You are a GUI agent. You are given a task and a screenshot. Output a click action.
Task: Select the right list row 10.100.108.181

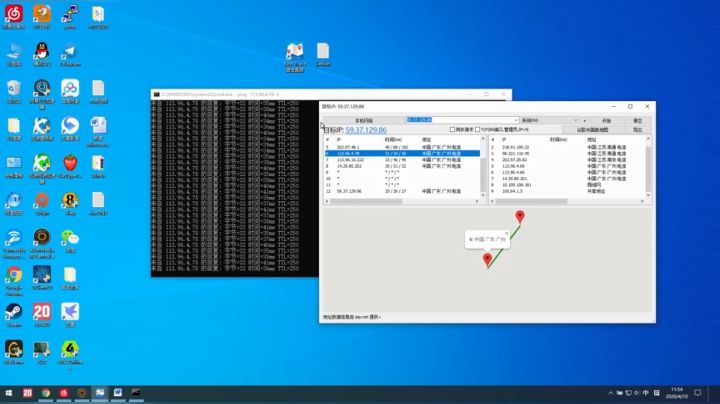tap(567, 185)
